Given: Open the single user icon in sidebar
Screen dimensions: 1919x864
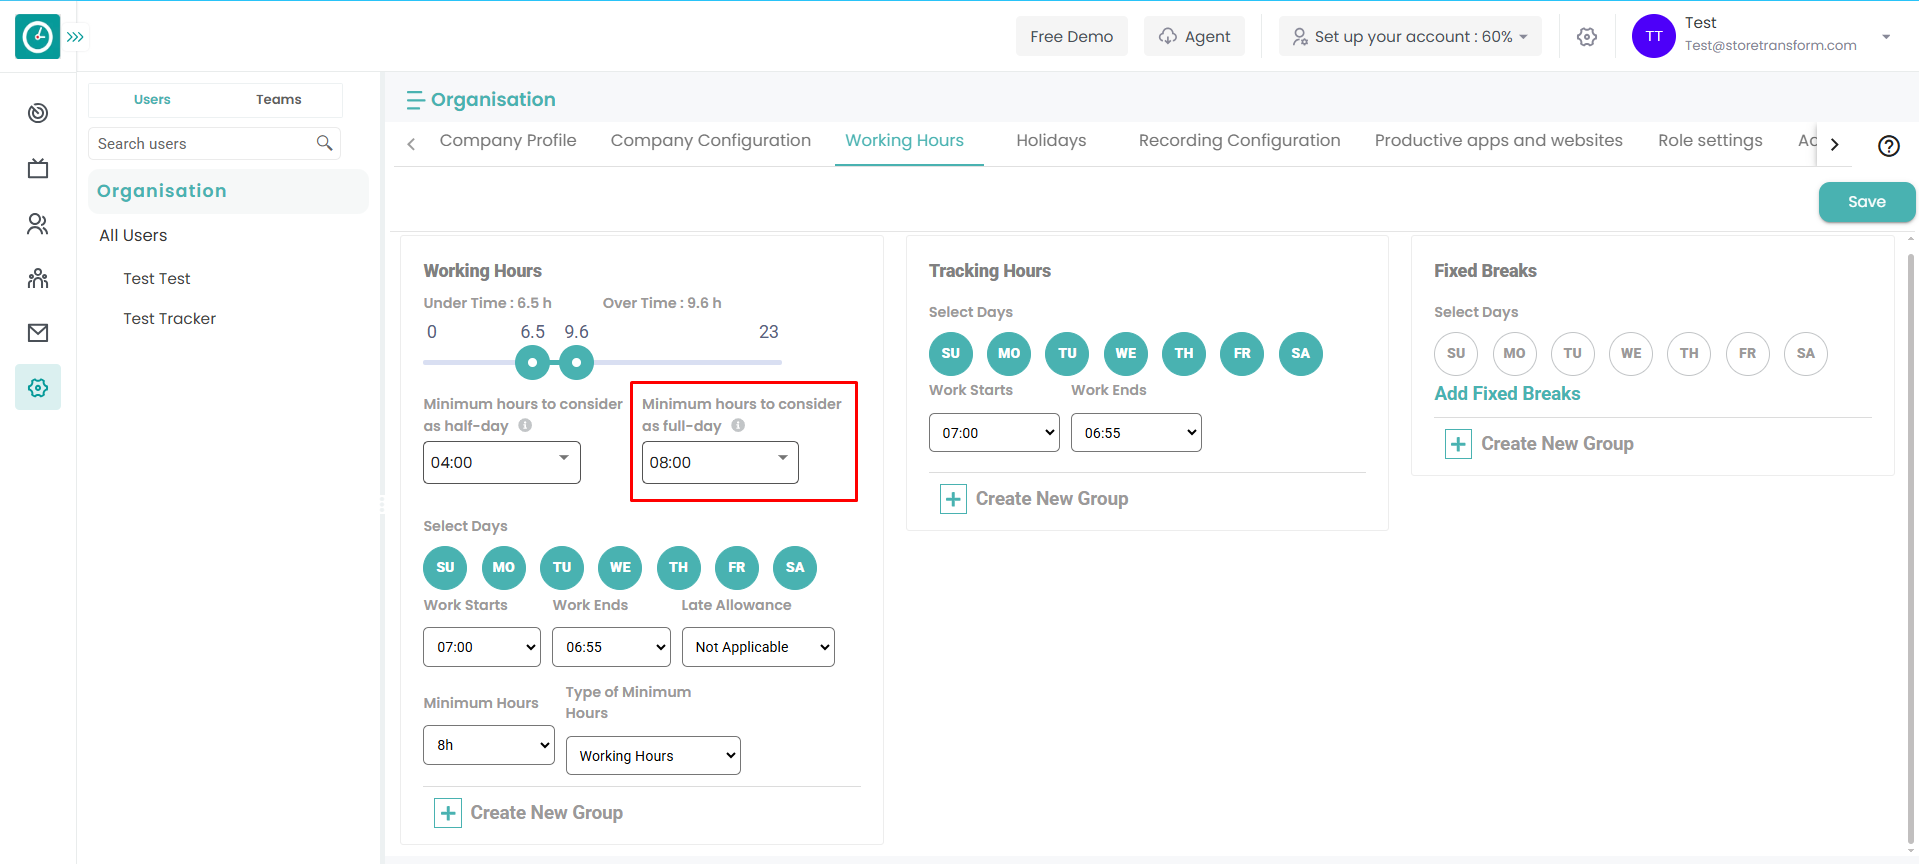Looking at the screenshot, I should click(x=38, y=223).
